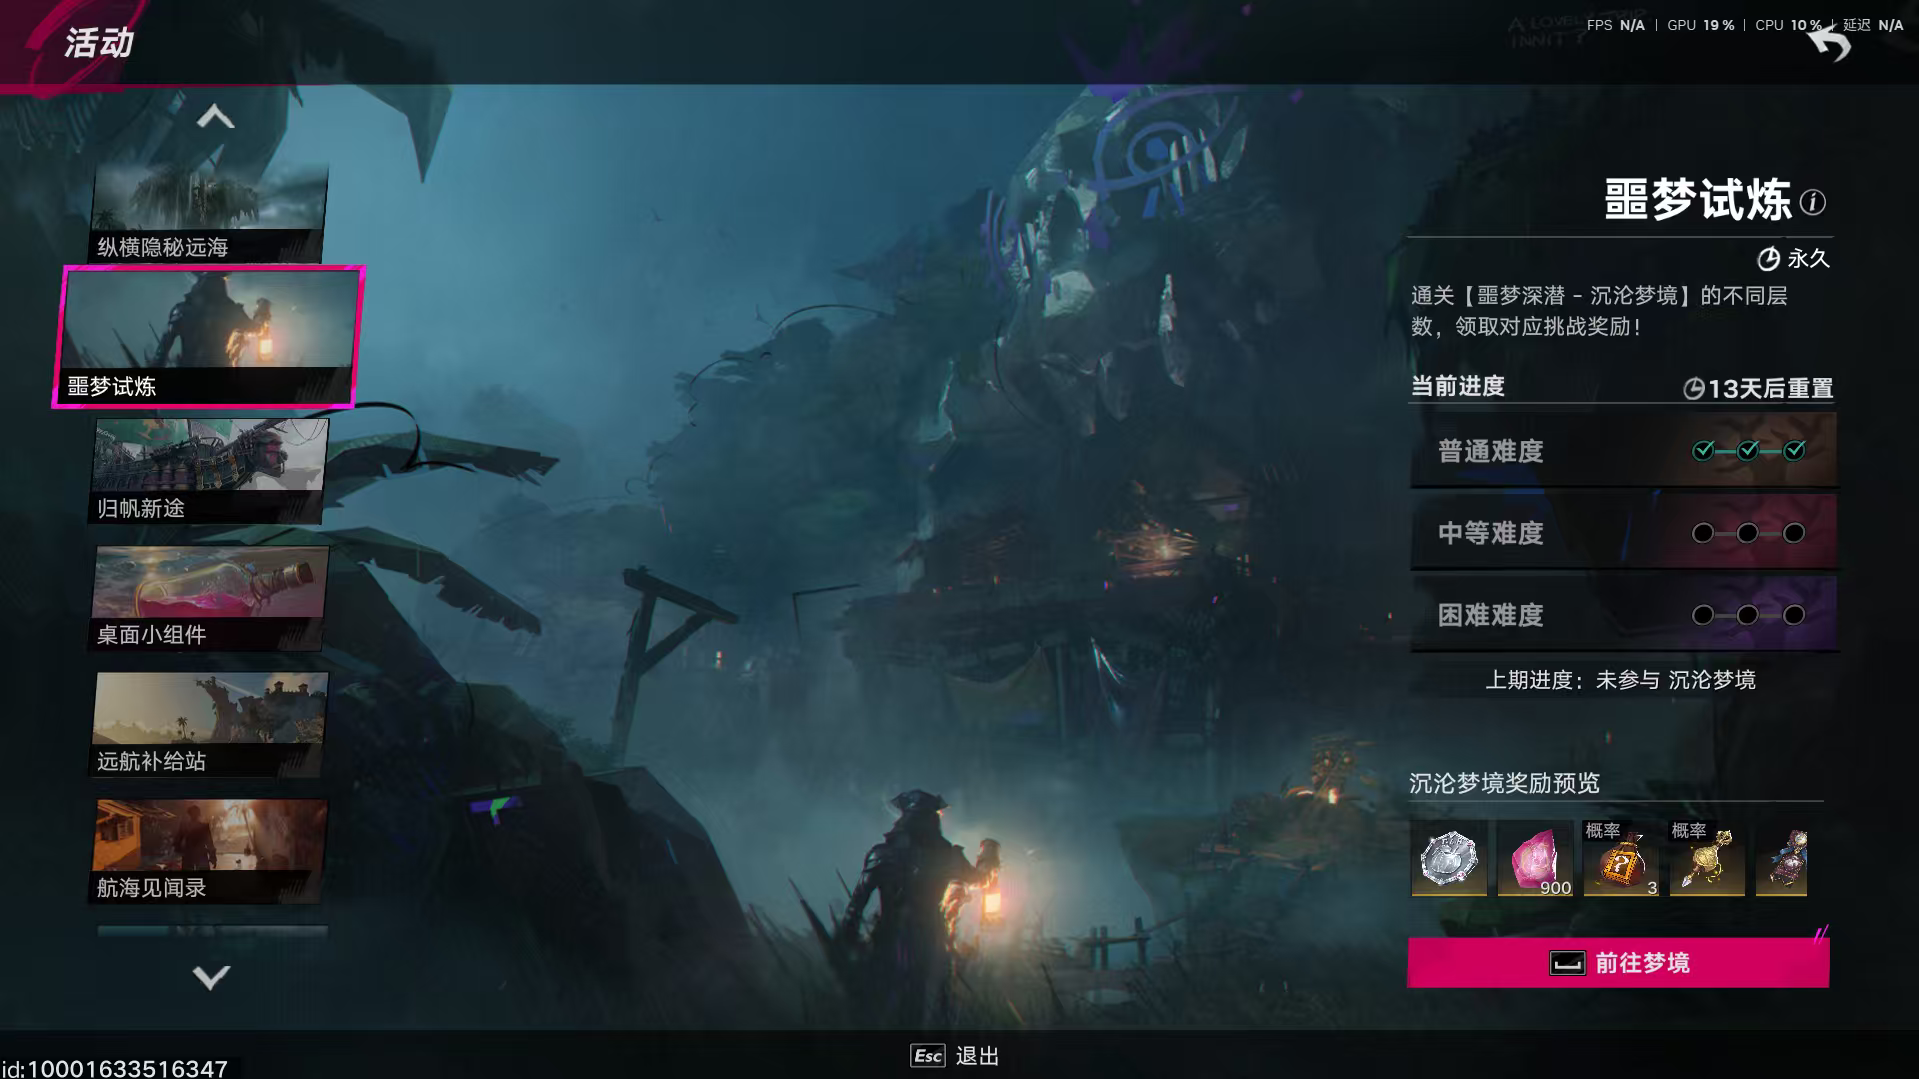1919x1079 pixels.
Task: Select the 噩梦试炼 activity entry
Action: 208,337
